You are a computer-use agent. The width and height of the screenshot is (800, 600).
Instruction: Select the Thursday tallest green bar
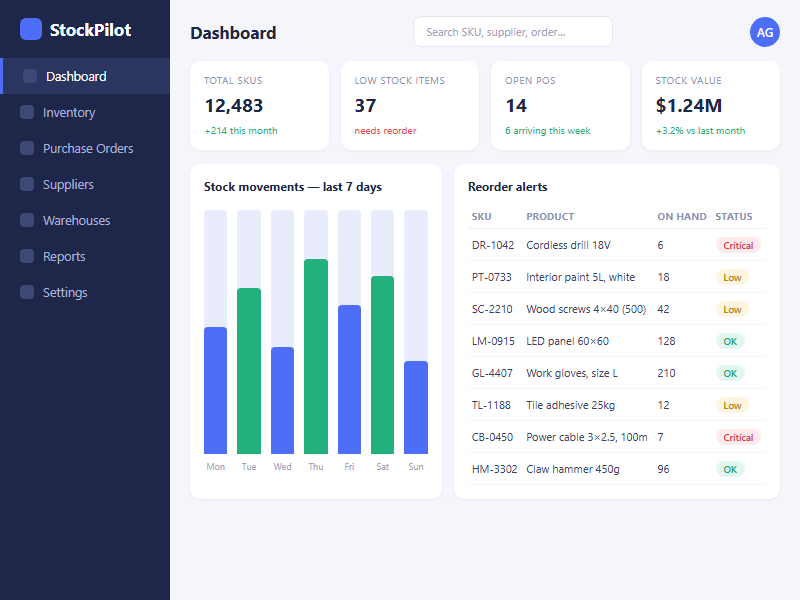tap(316, 356)
